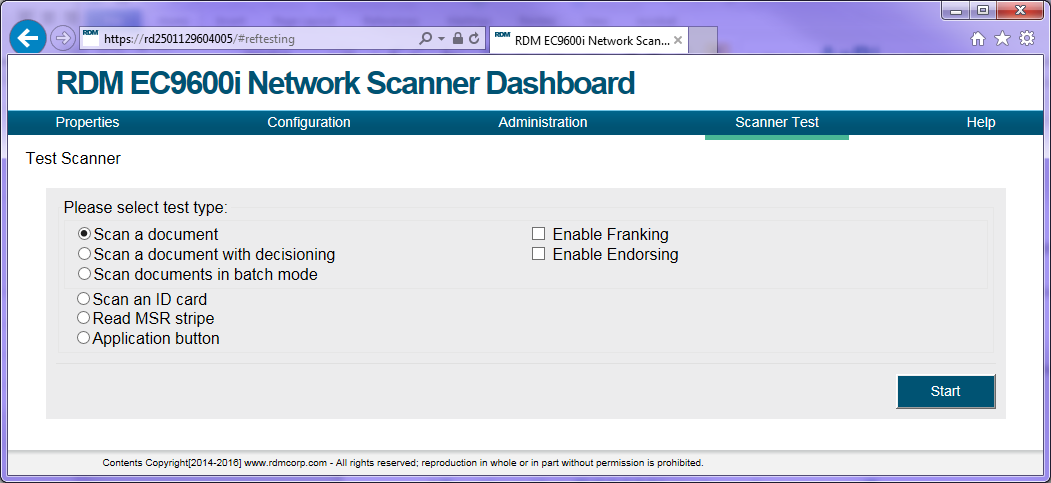Refresh the page with reload icon
1051x483 pixels.
point(474,39)
